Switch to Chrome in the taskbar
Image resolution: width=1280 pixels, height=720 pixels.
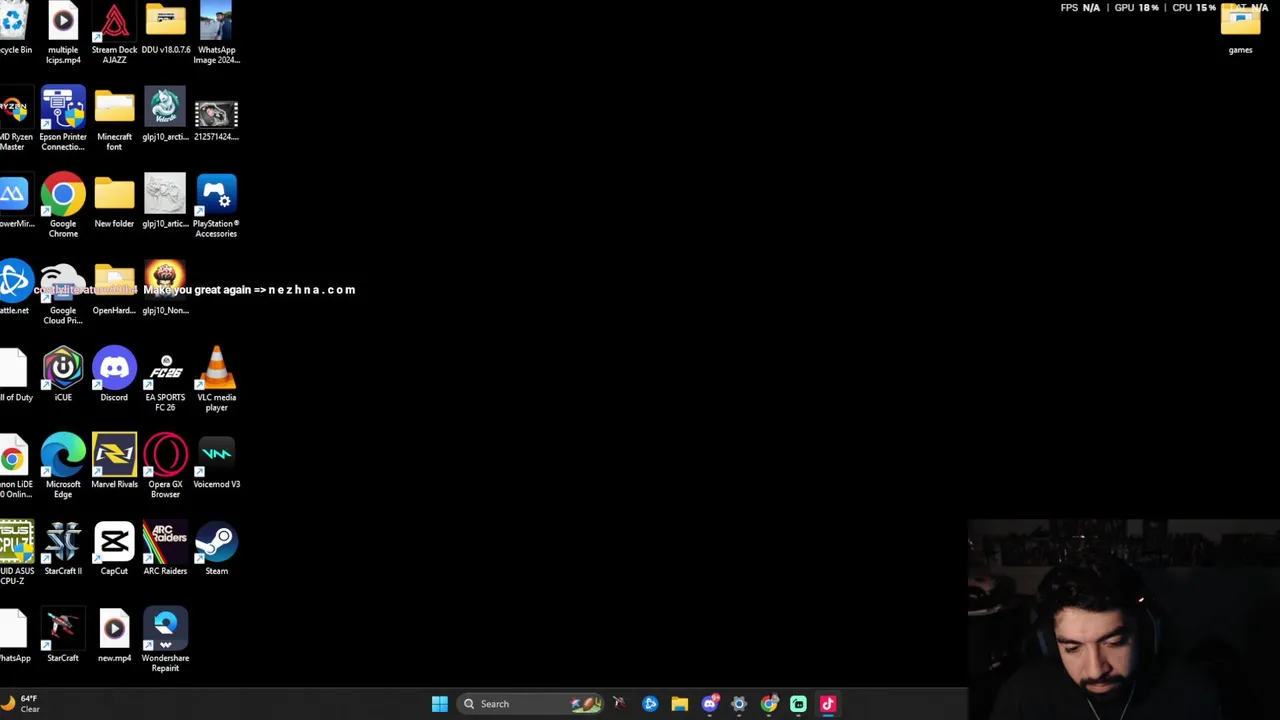769,704
